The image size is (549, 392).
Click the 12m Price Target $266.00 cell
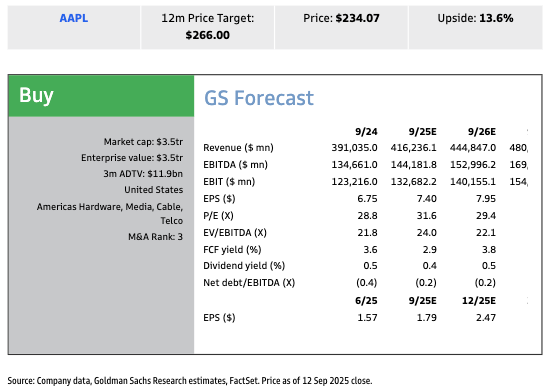(x=208, y=27)
